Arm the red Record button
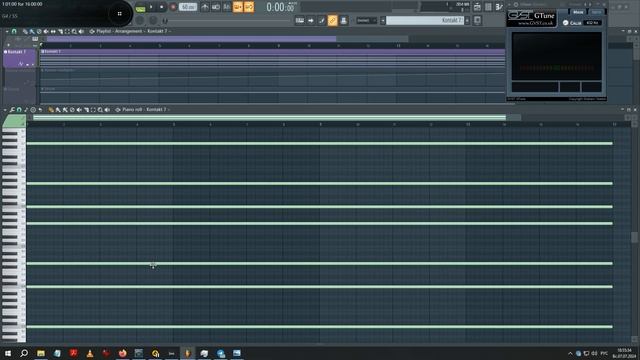This screenshot has width=640, height=360. [173, 7]
